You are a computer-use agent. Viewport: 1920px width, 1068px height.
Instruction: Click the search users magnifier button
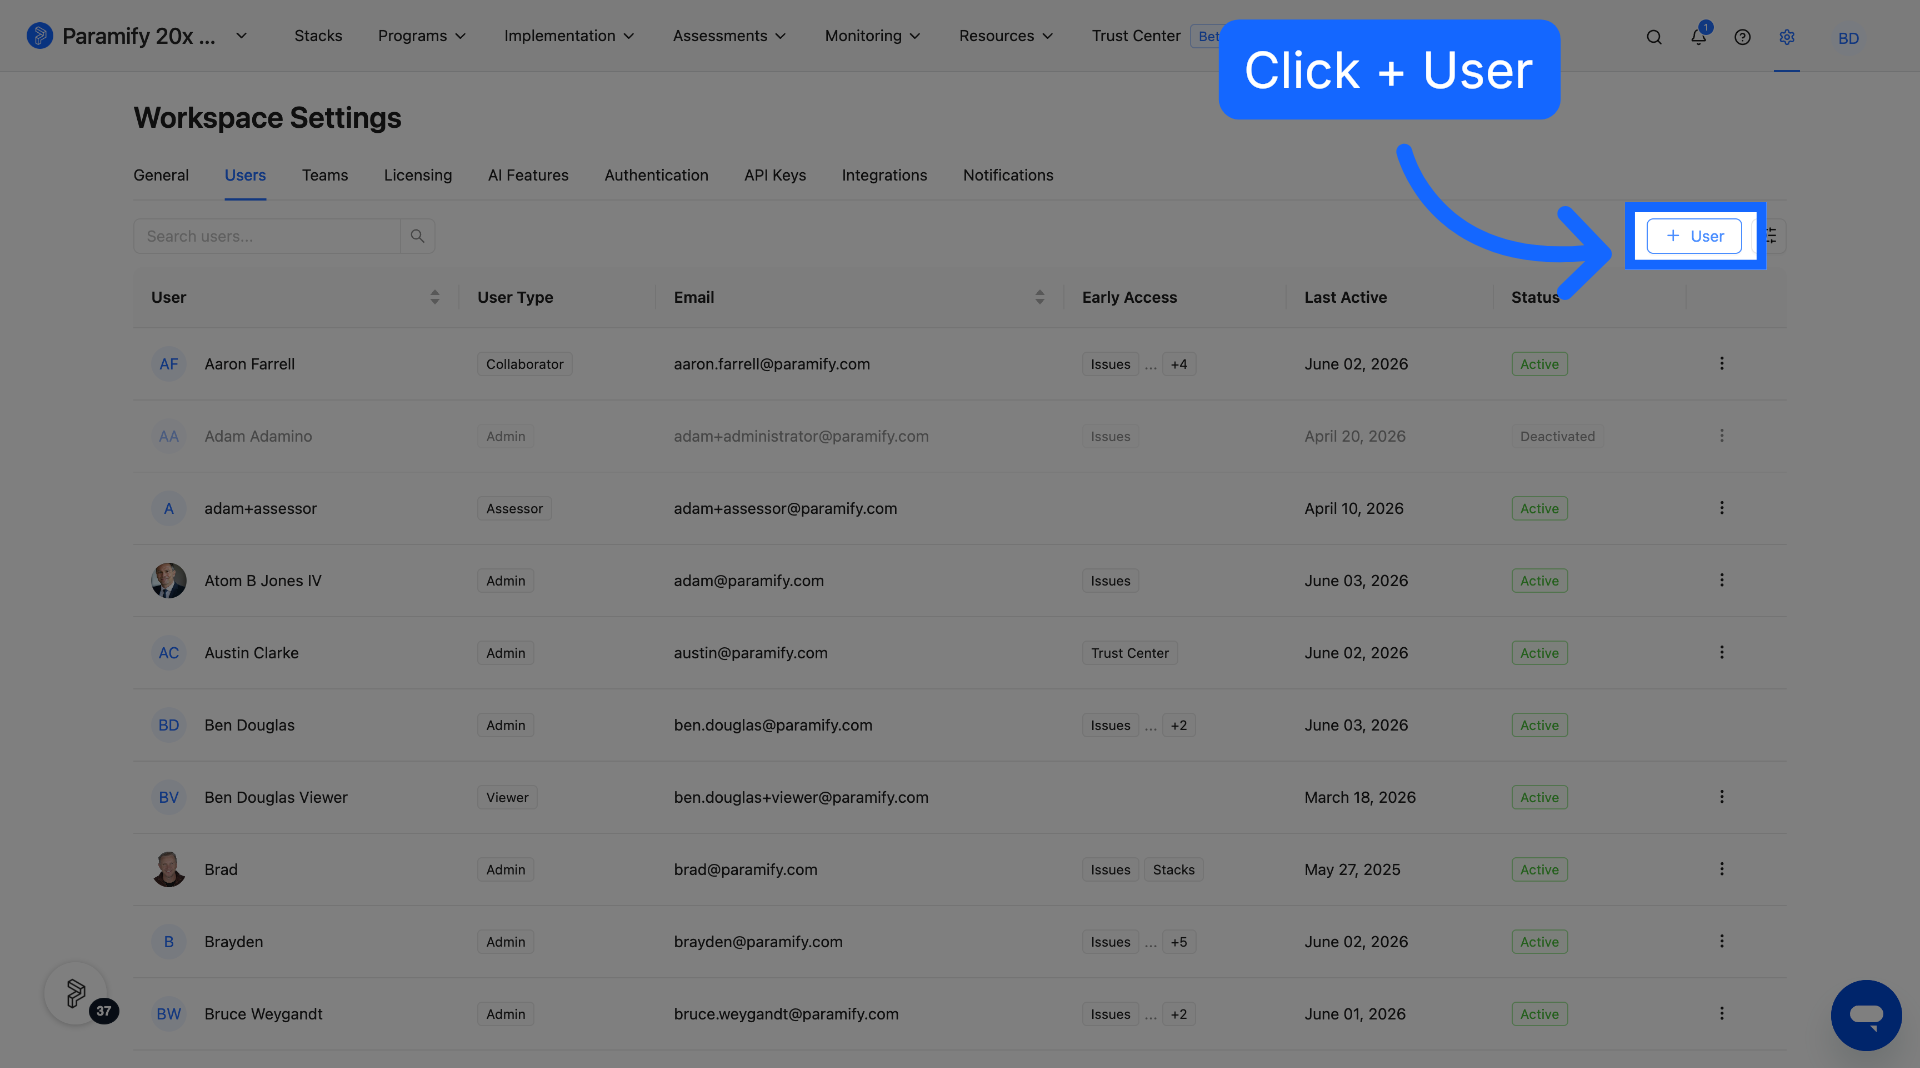417,236
